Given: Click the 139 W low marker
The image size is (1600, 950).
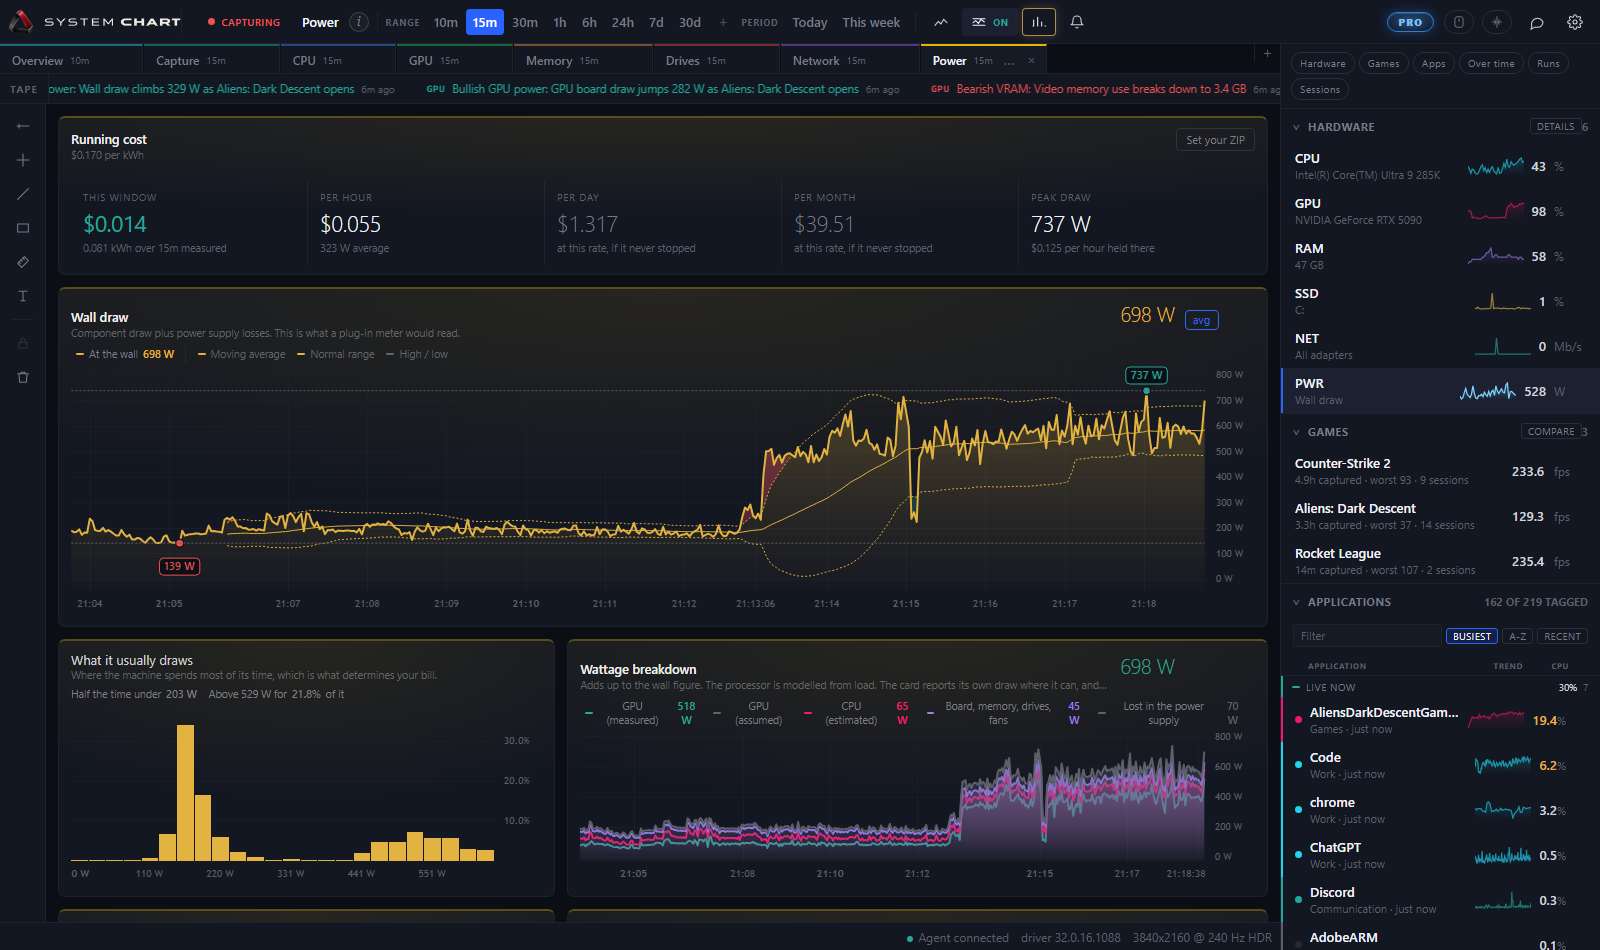Looking at the screenshot, I should click(179, 567).
